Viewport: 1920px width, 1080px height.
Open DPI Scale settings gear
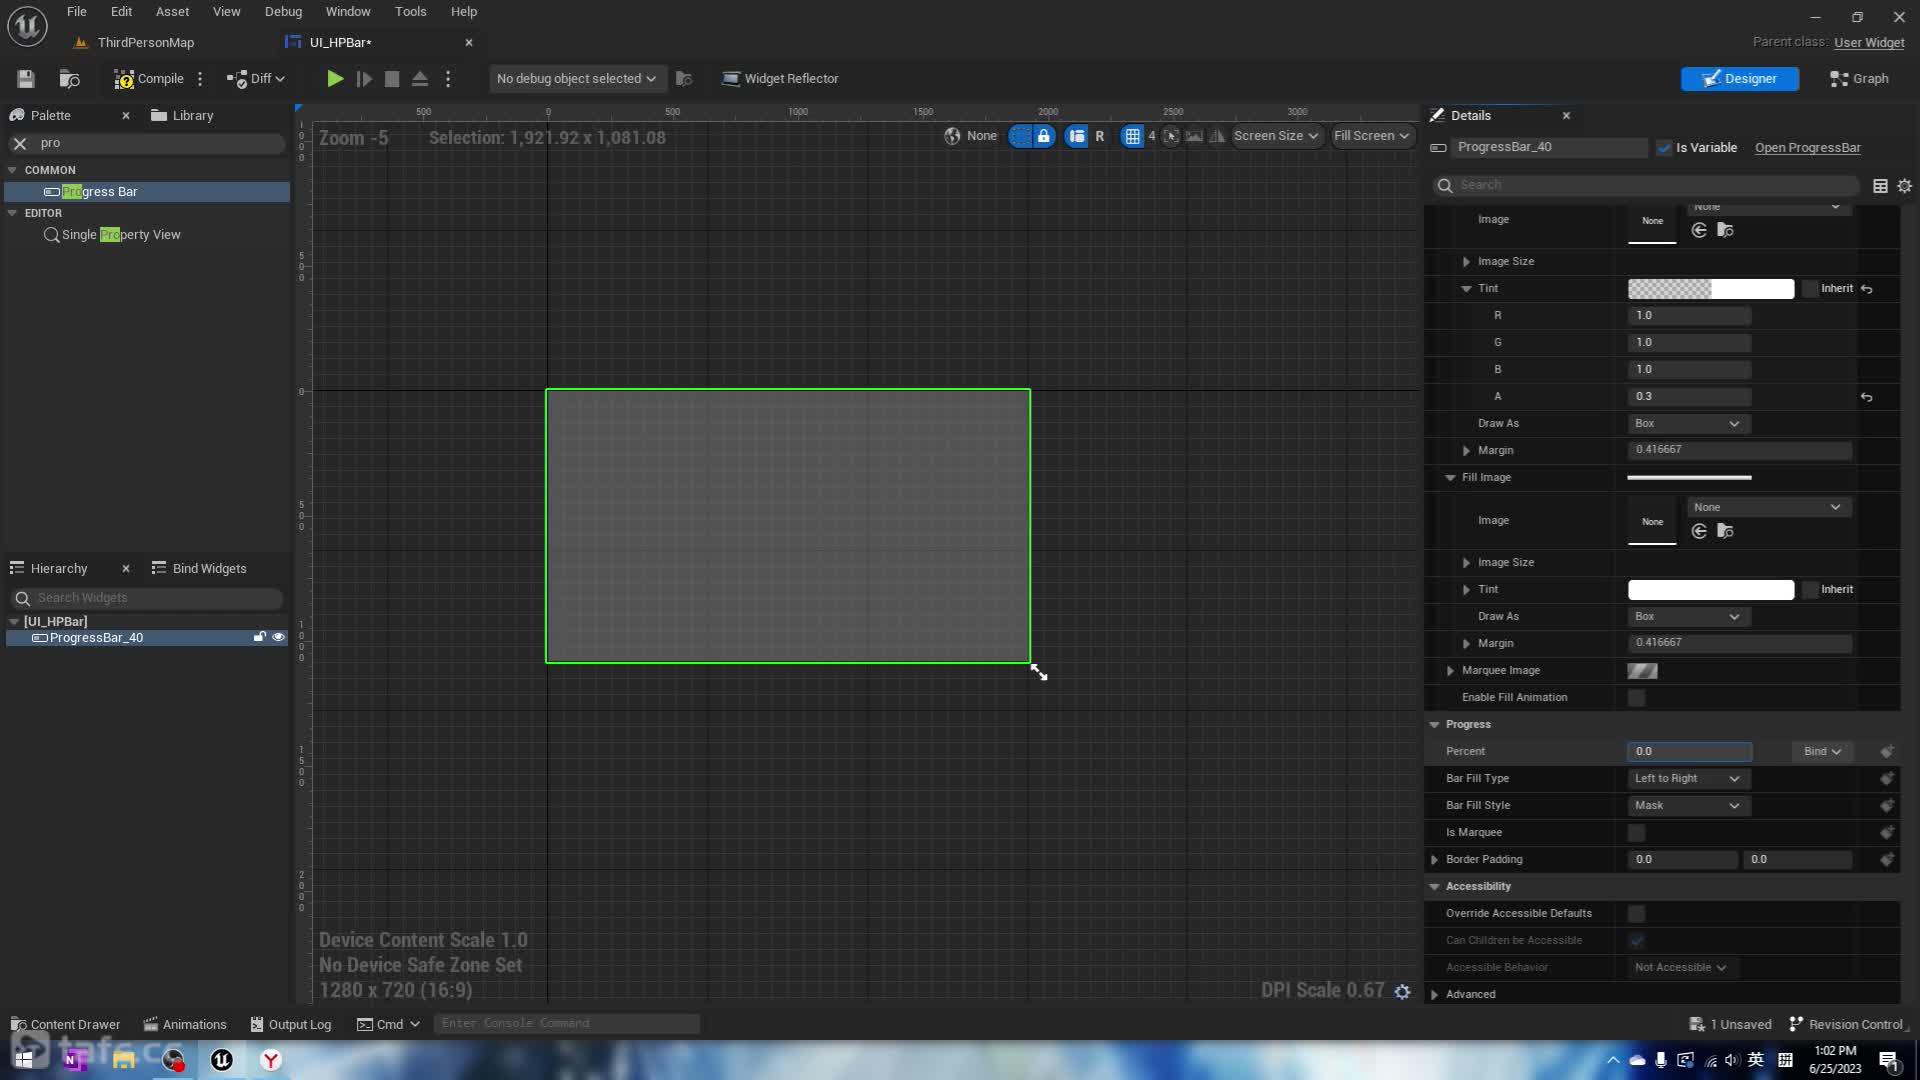point(1402,991)
